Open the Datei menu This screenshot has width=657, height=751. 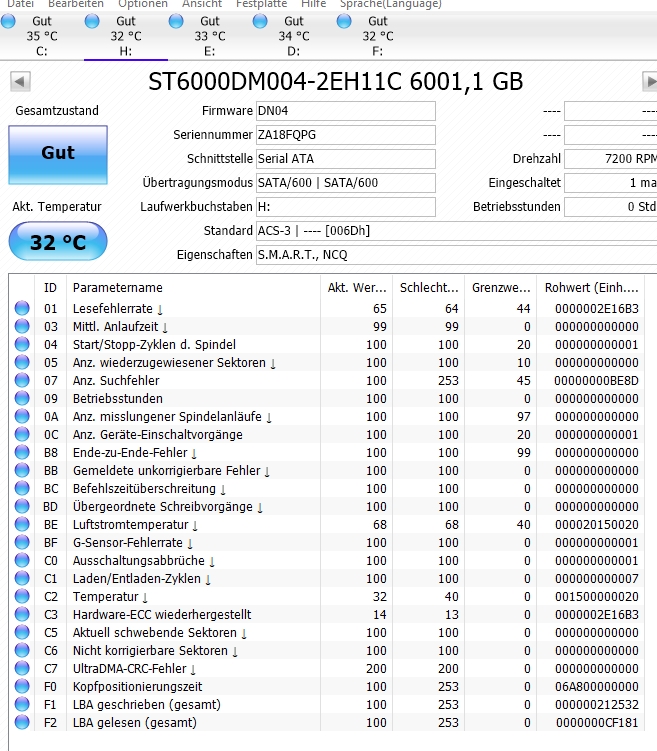coord(20,4)
